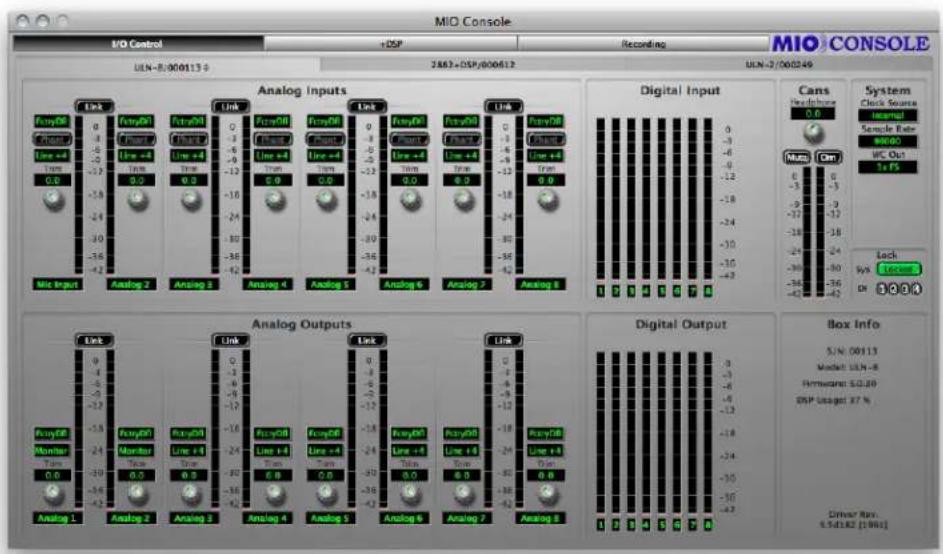Screen dimensions: 943x554
Task: Select the ULN-2/000249 box tab
Action: click(779, 64)
